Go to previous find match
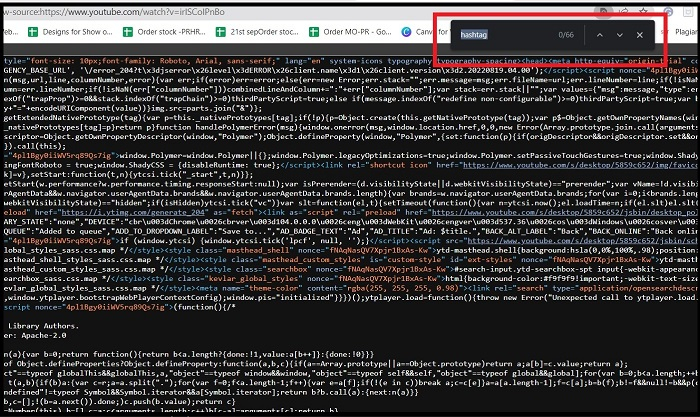The image size is (700, 417). [x=600, y=35]
